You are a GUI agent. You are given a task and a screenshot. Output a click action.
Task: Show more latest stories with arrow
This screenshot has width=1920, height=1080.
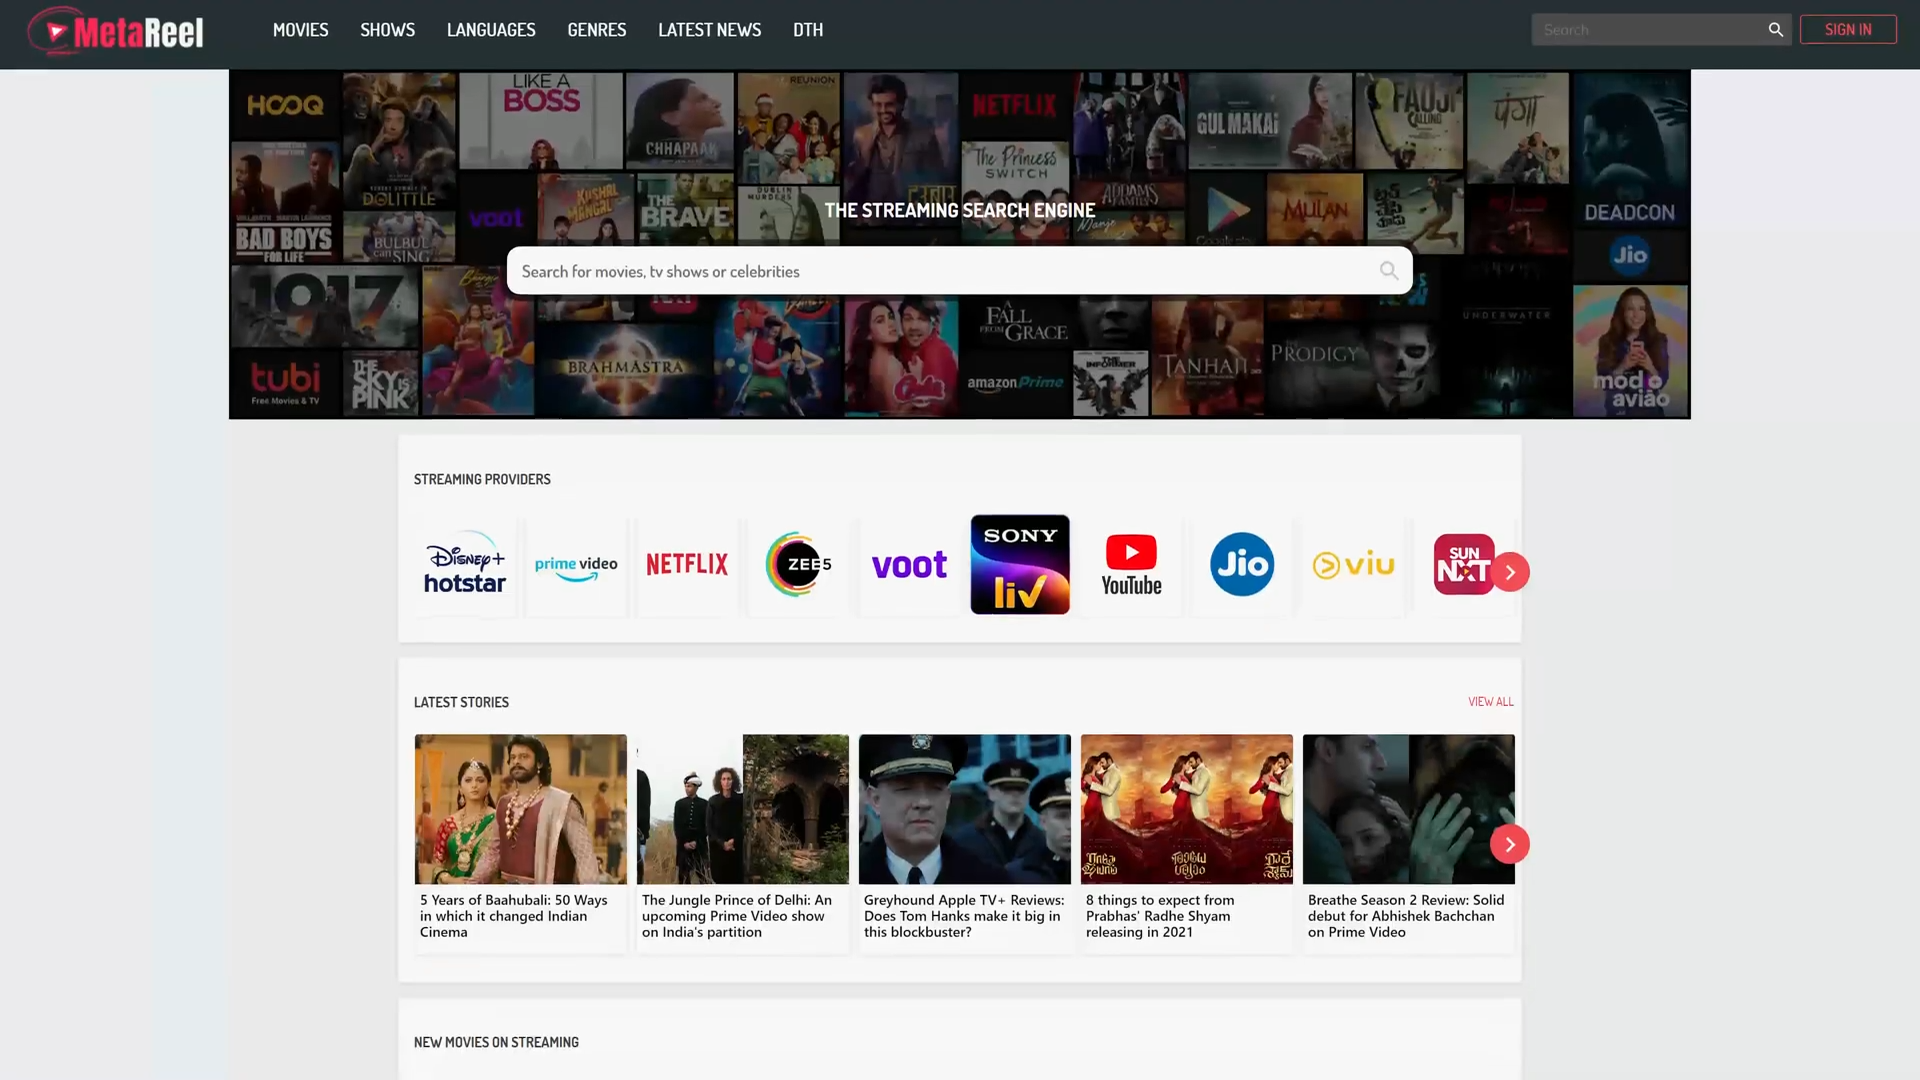(1510, 844)
